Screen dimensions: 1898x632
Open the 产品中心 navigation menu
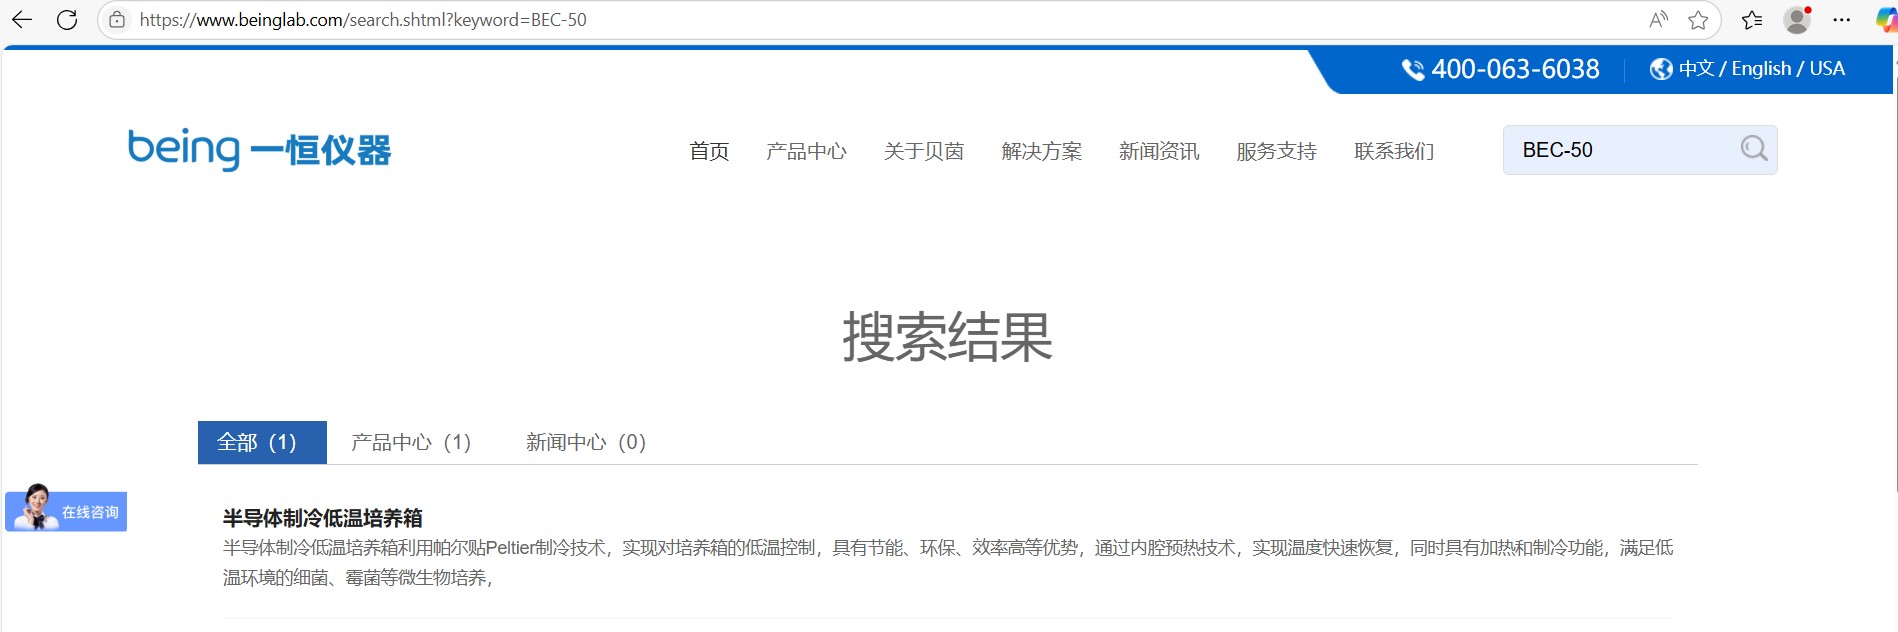806,151
